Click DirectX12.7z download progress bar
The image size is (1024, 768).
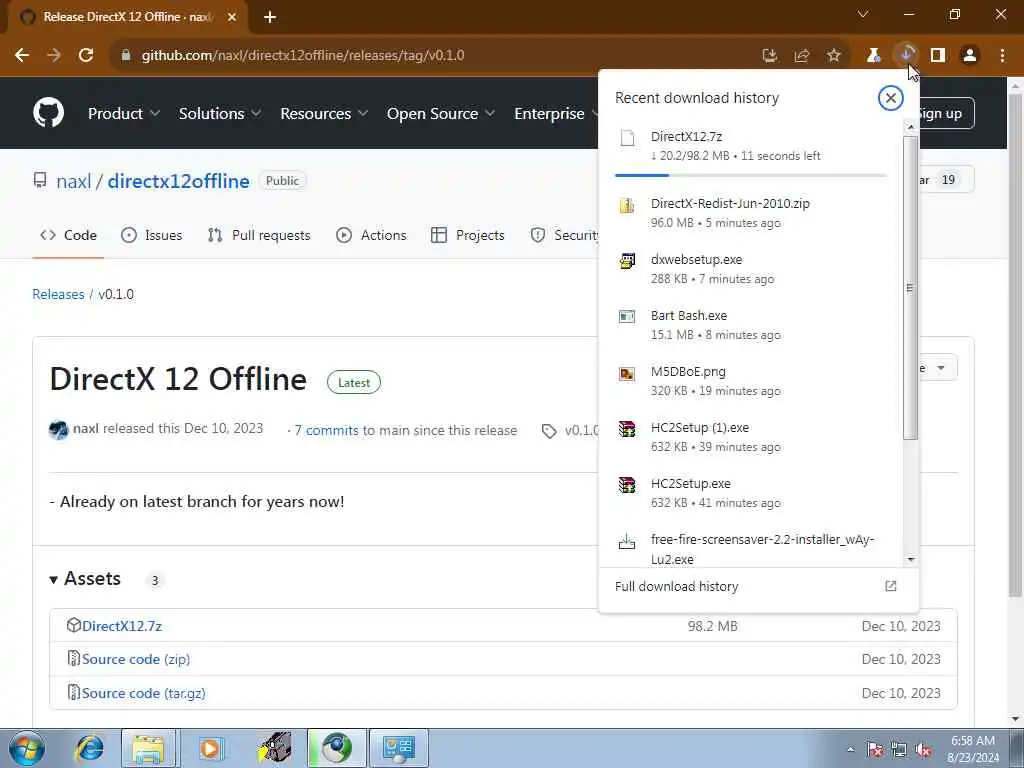click(750, 175)
